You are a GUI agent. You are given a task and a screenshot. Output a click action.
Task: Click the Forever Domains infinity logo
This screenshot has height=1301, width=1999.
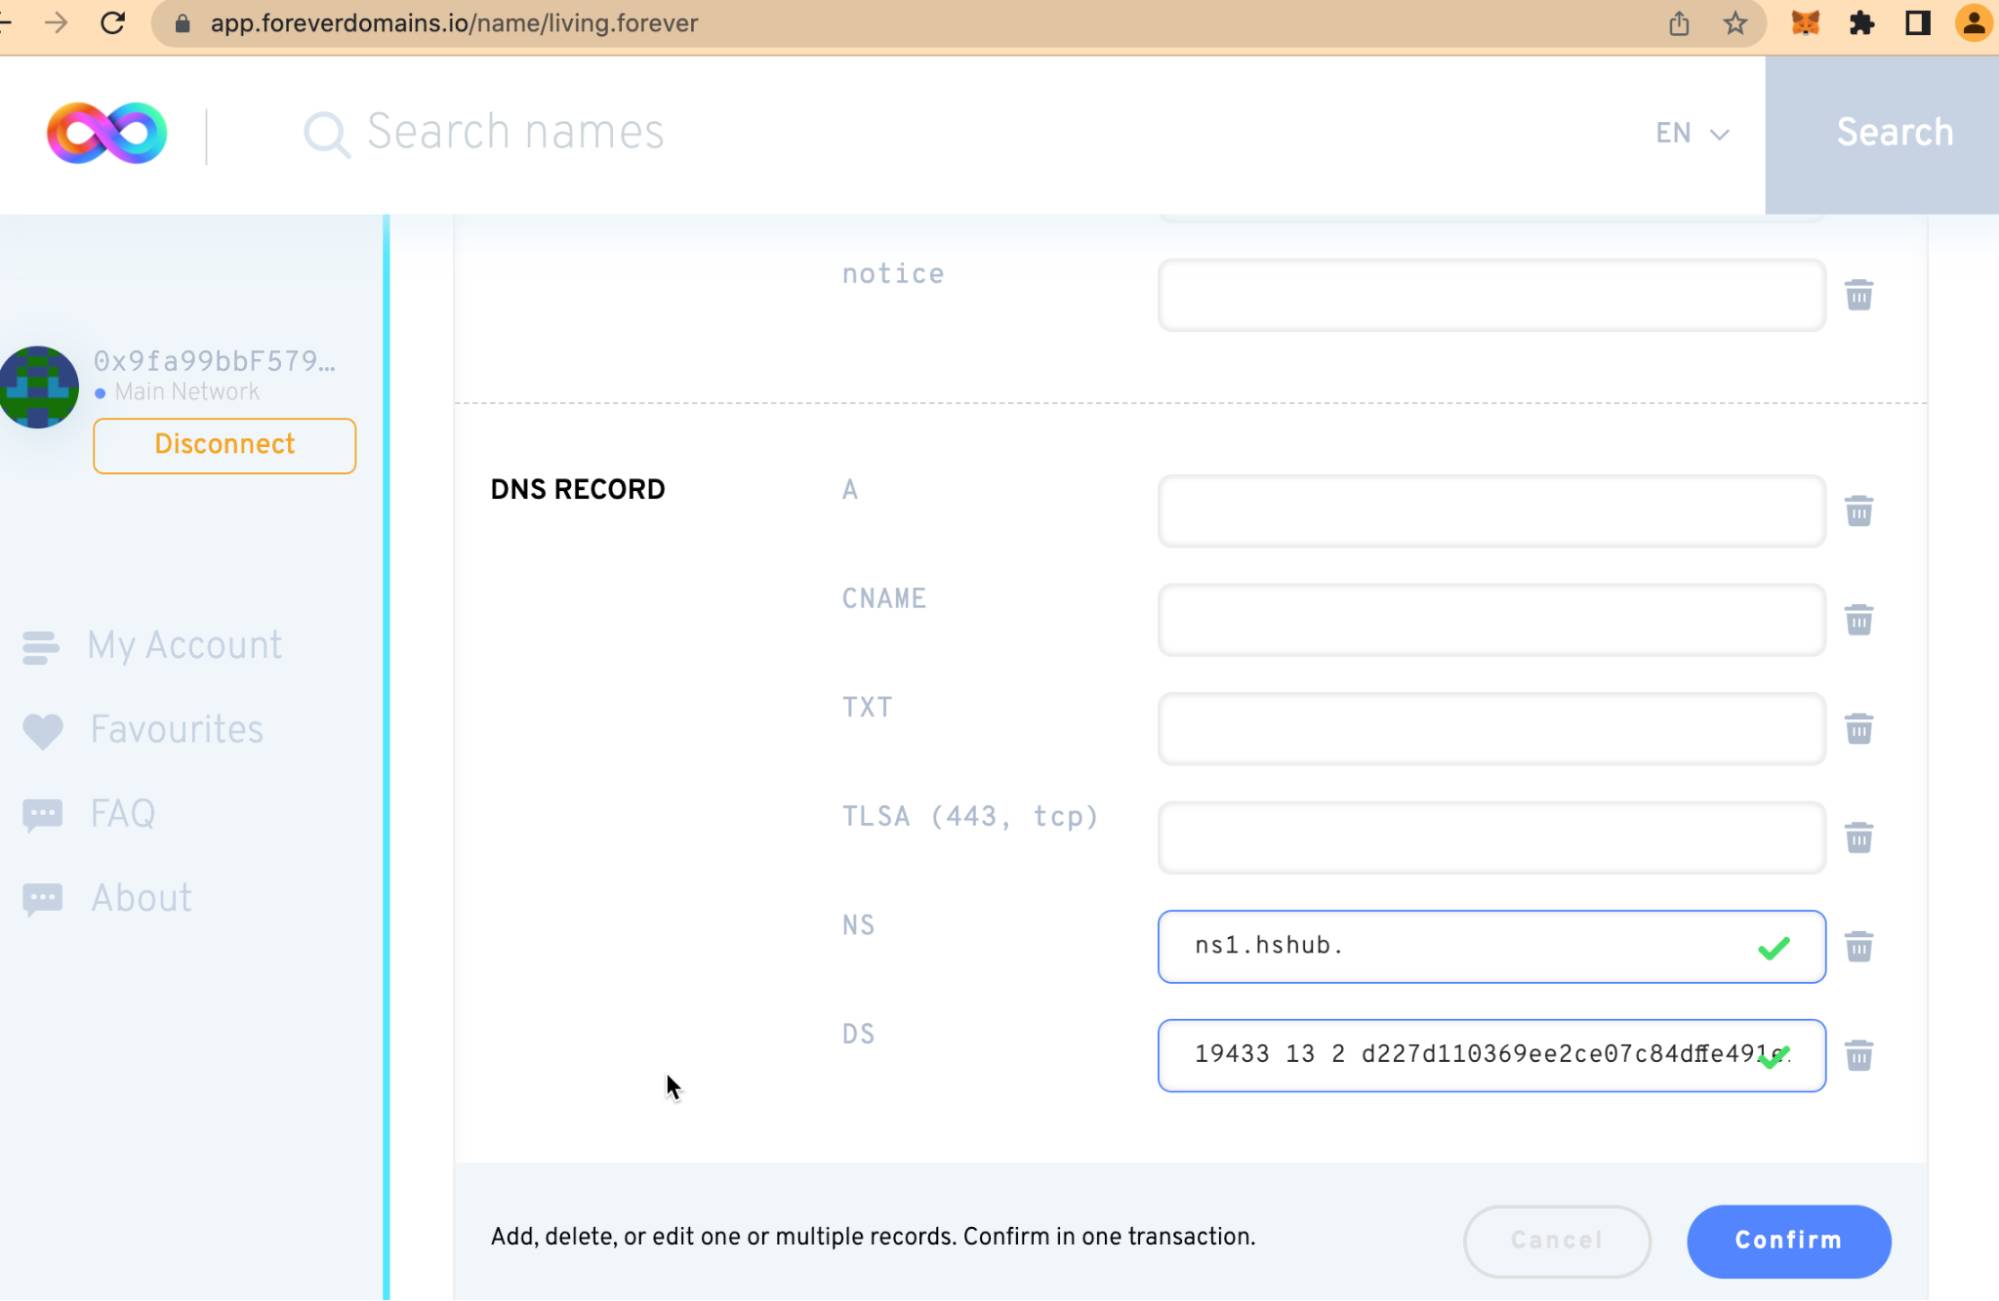point(107,133)
